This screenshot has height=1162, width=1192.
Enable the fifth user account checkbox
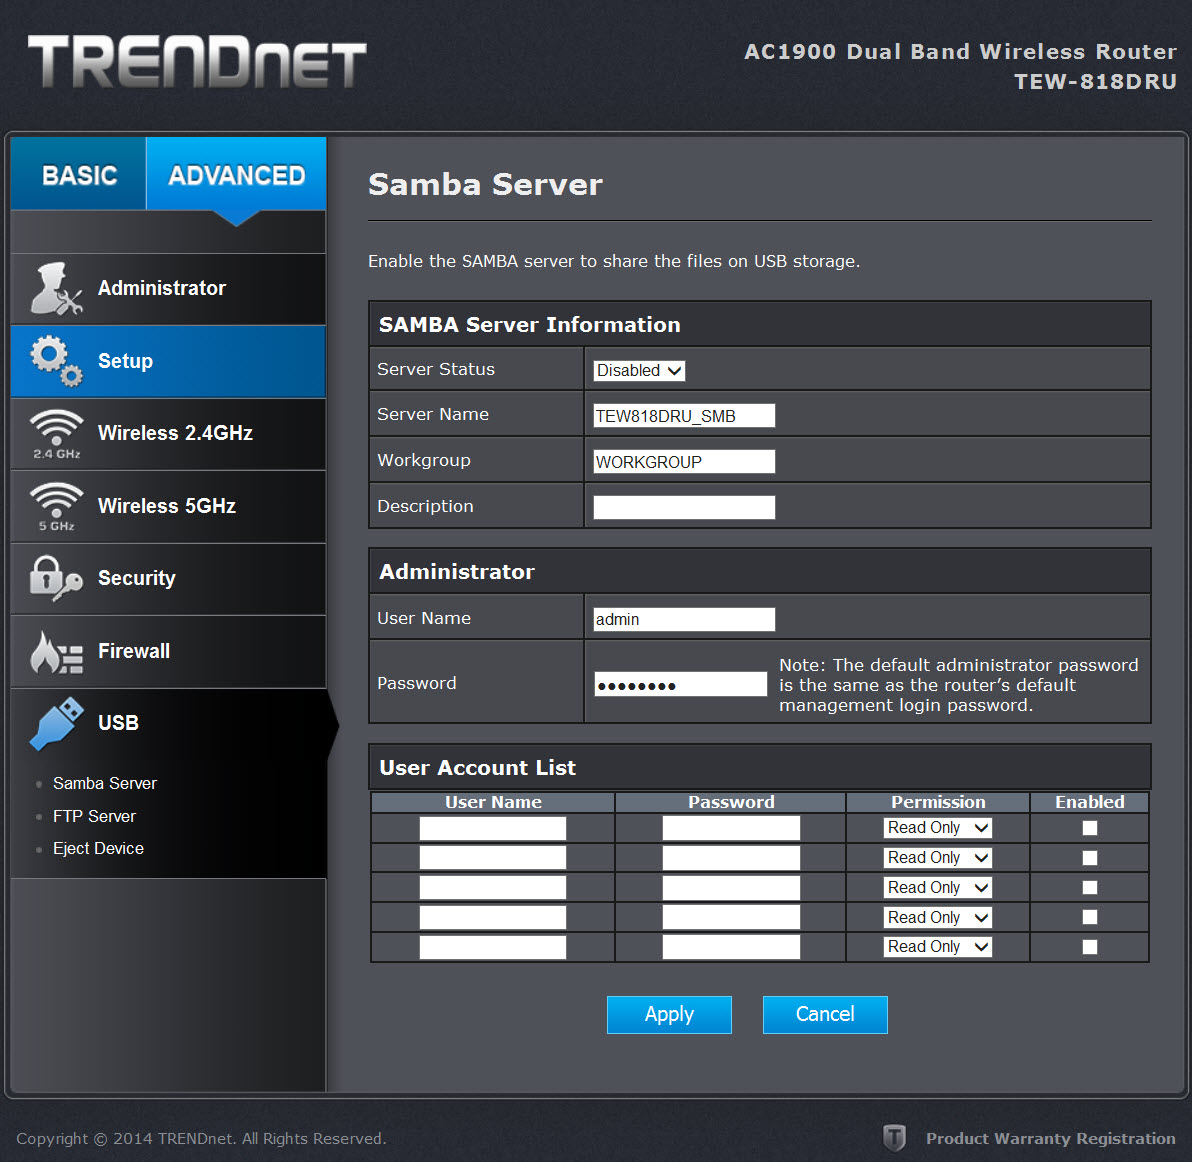tap(1089, 946)
